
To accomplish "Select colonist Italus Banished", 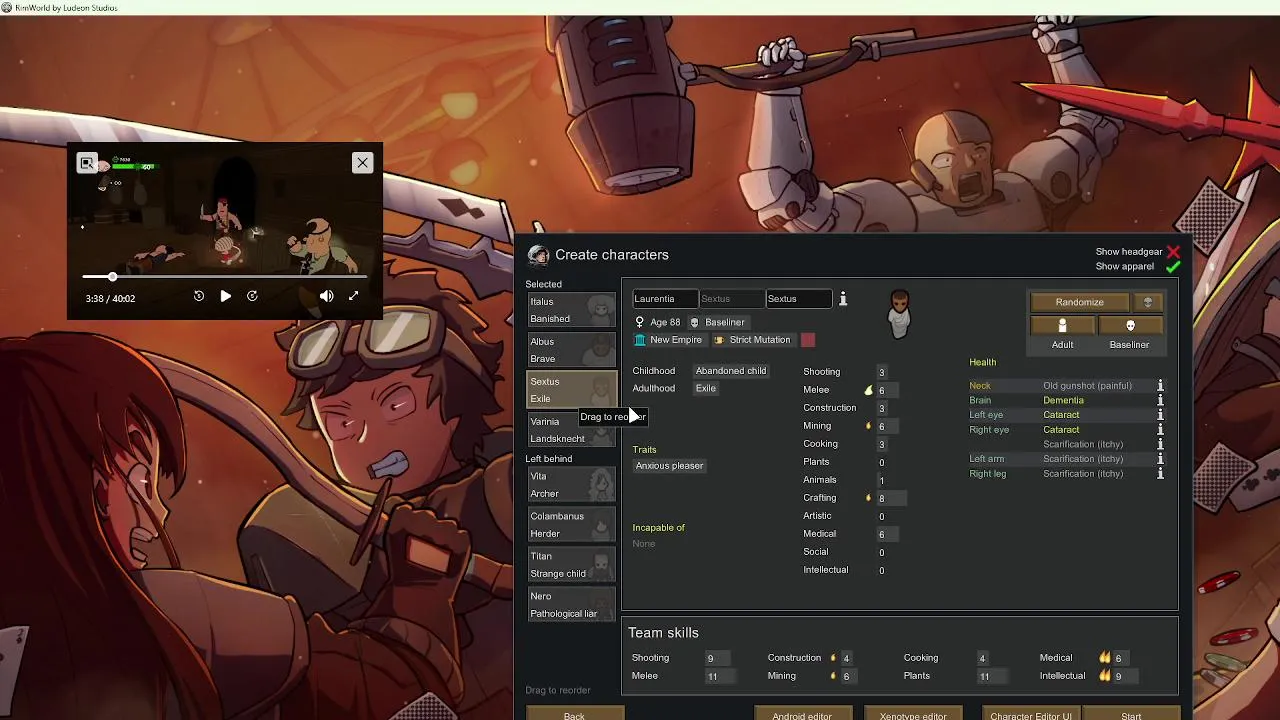I will pos(571,310).
